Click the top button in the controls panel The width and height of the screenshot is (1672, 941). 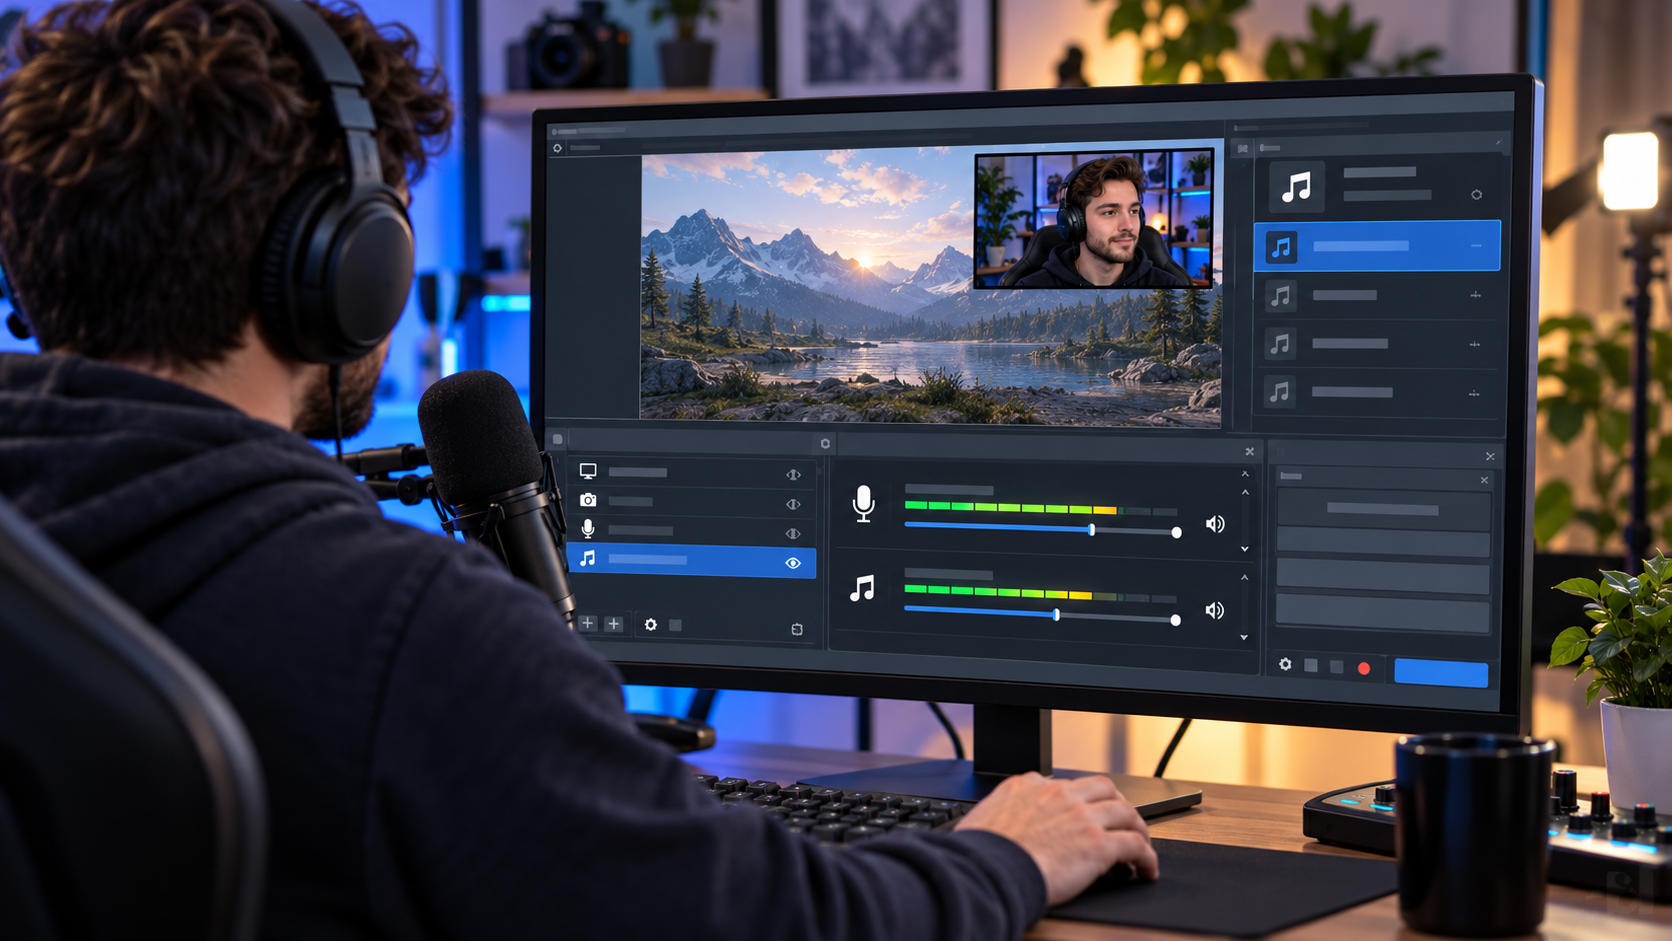click(1383, 510)
